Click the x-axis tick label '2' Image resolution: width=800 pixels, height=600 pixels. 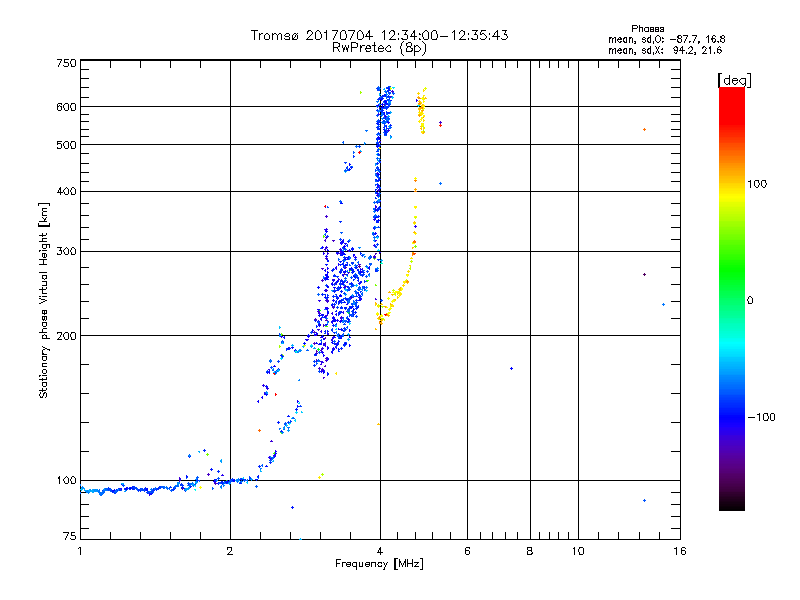tap(230, 551)
